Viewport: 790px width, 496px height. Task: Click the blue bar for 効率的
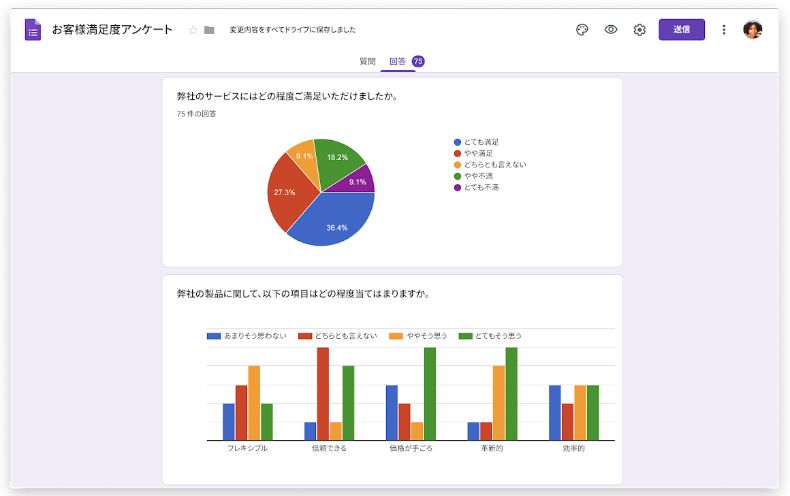pyautogui.click(x=555, y=413)
